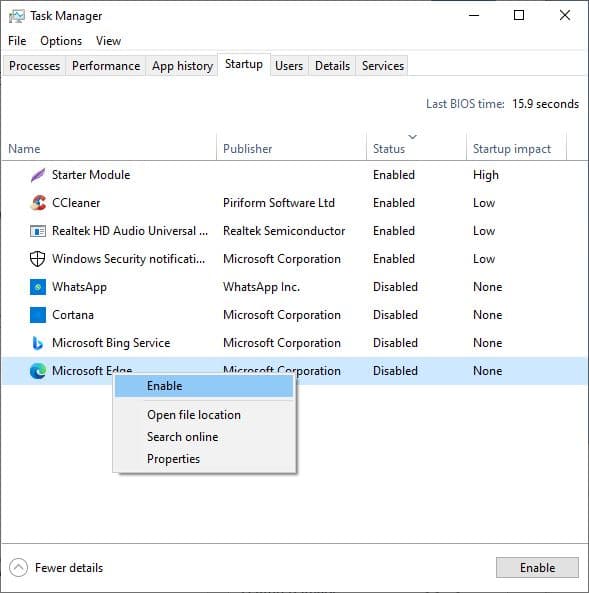Viewport: 589px width, 593px height.
Task: Click Disabled status in Microsoft Edge row
Action: 395,371
